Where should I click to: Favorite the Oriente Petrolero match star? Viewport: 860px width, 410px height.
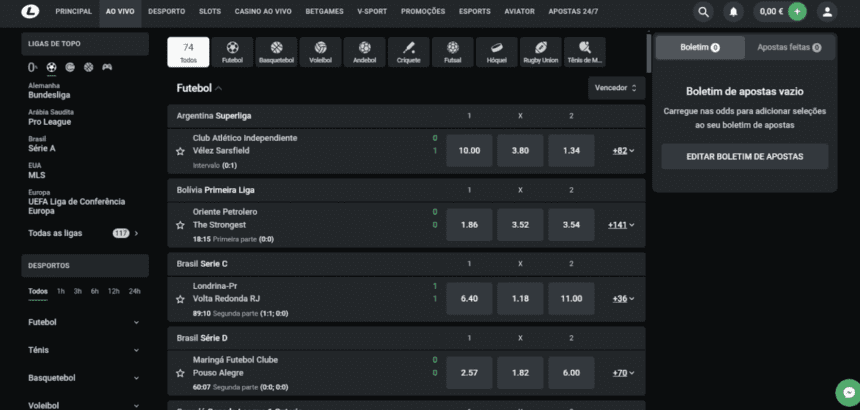point(180,225)
